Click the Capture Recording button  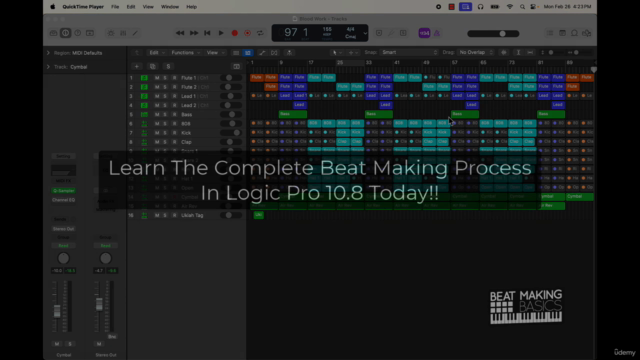pyautogui.click(x=247, y=33)
